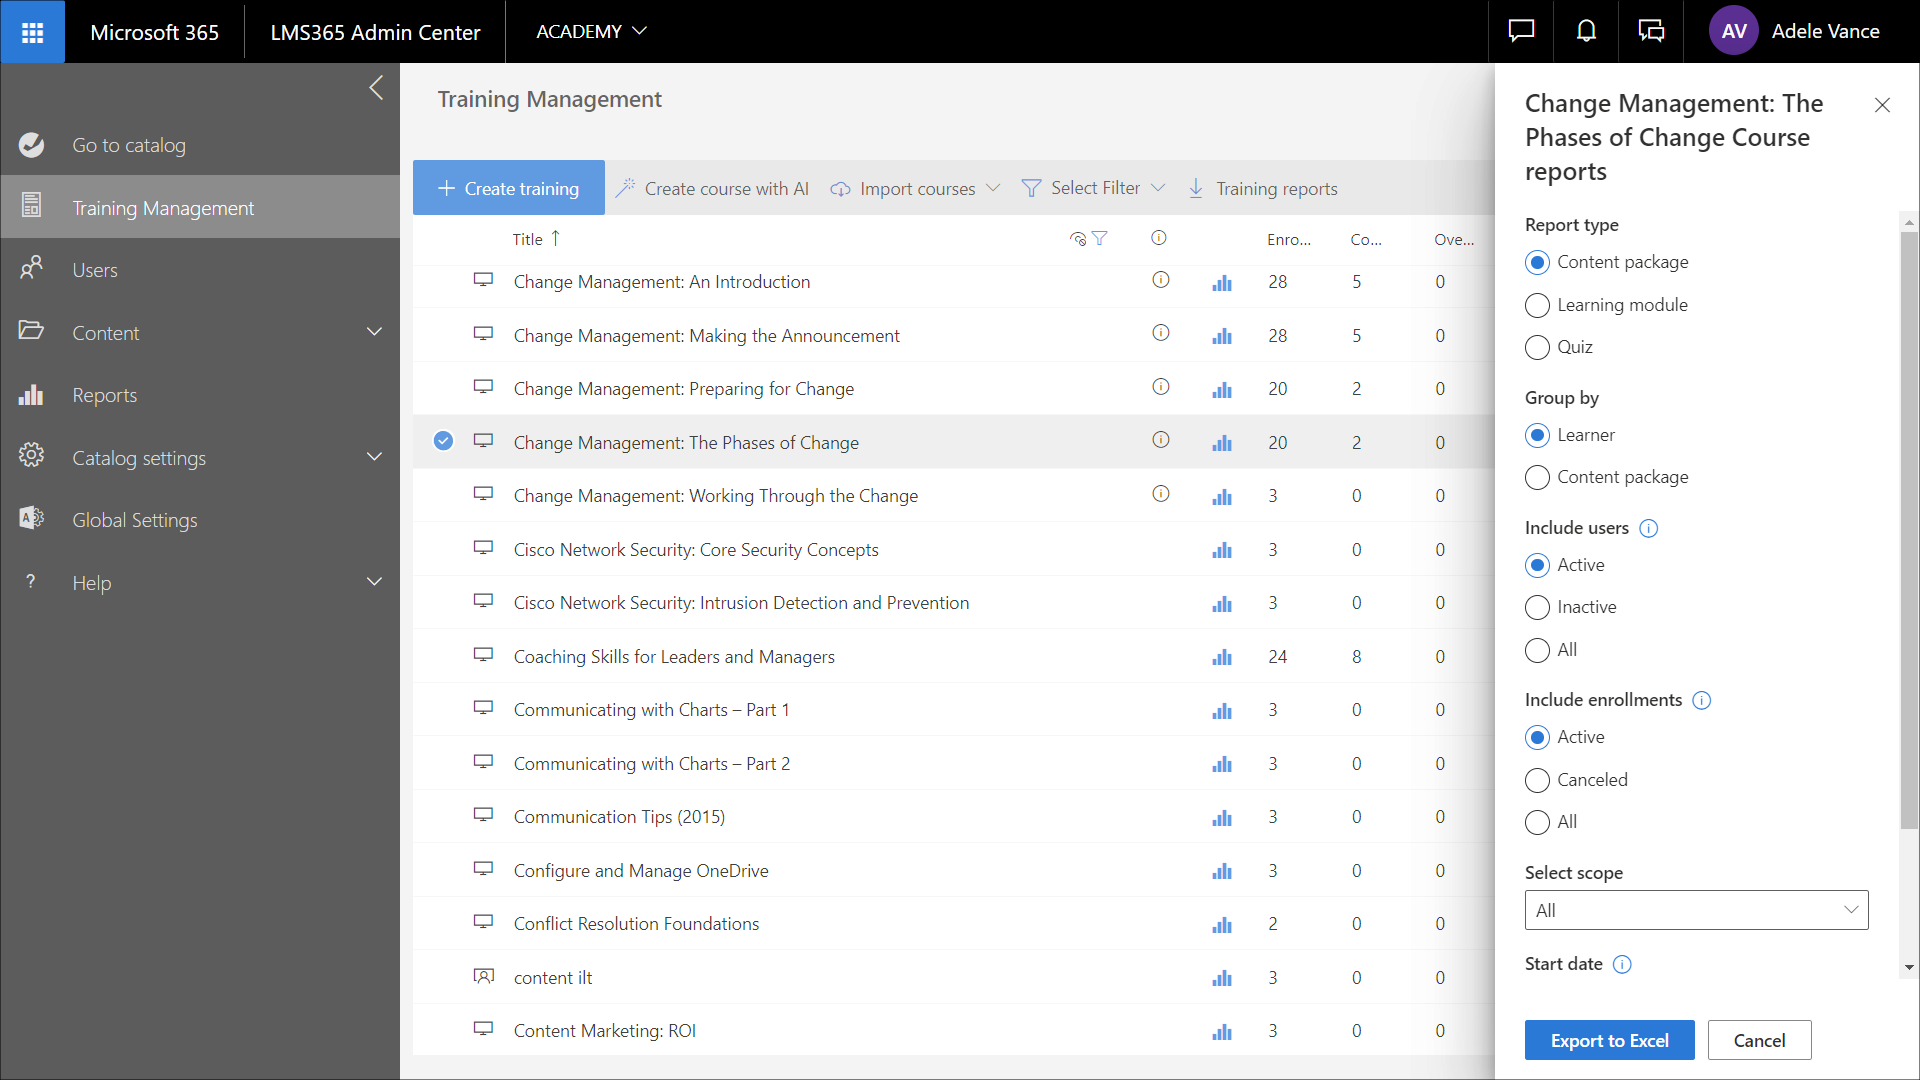
Task: Collapse the left navigation panel arrow
Action: [376, 88]
